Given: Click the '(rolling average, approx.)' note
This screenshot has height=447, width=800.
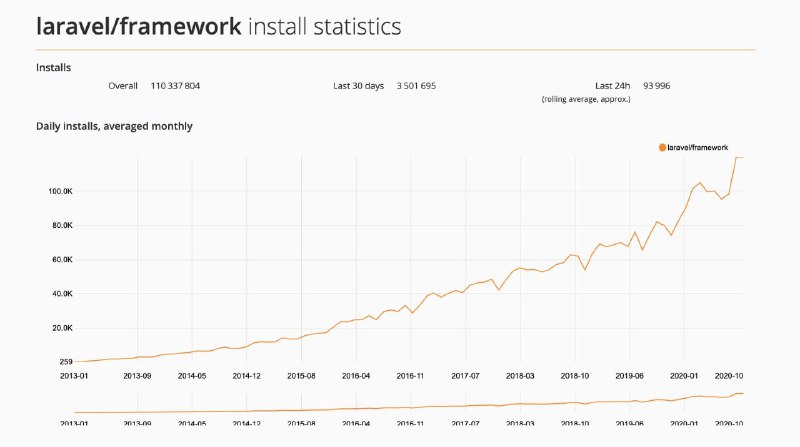Looking at the screenshot, I should point(586,99).
